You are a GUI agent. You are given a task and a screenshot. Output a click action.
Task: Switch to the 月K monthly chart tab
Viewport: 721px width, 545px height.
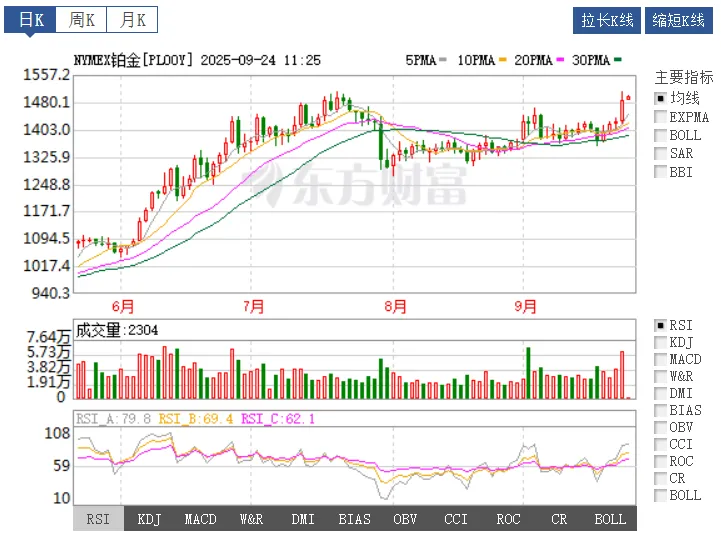coord(132,20)
